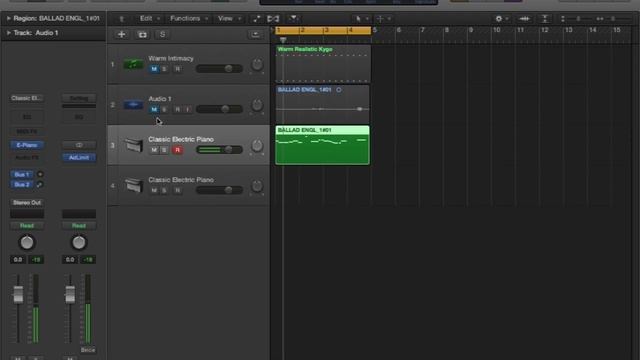
Task: Click the duplicate track button
Action: [x=142, y=34]
